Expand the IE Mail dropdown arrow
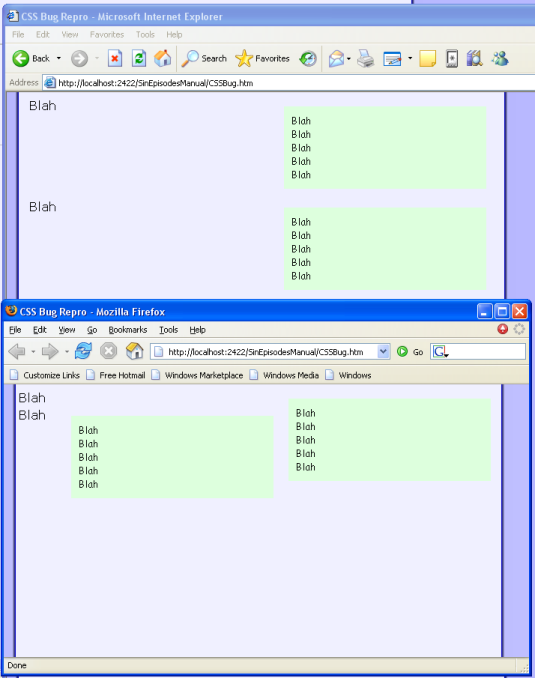Viewport: 535px width, 678px height. (349, 58)
